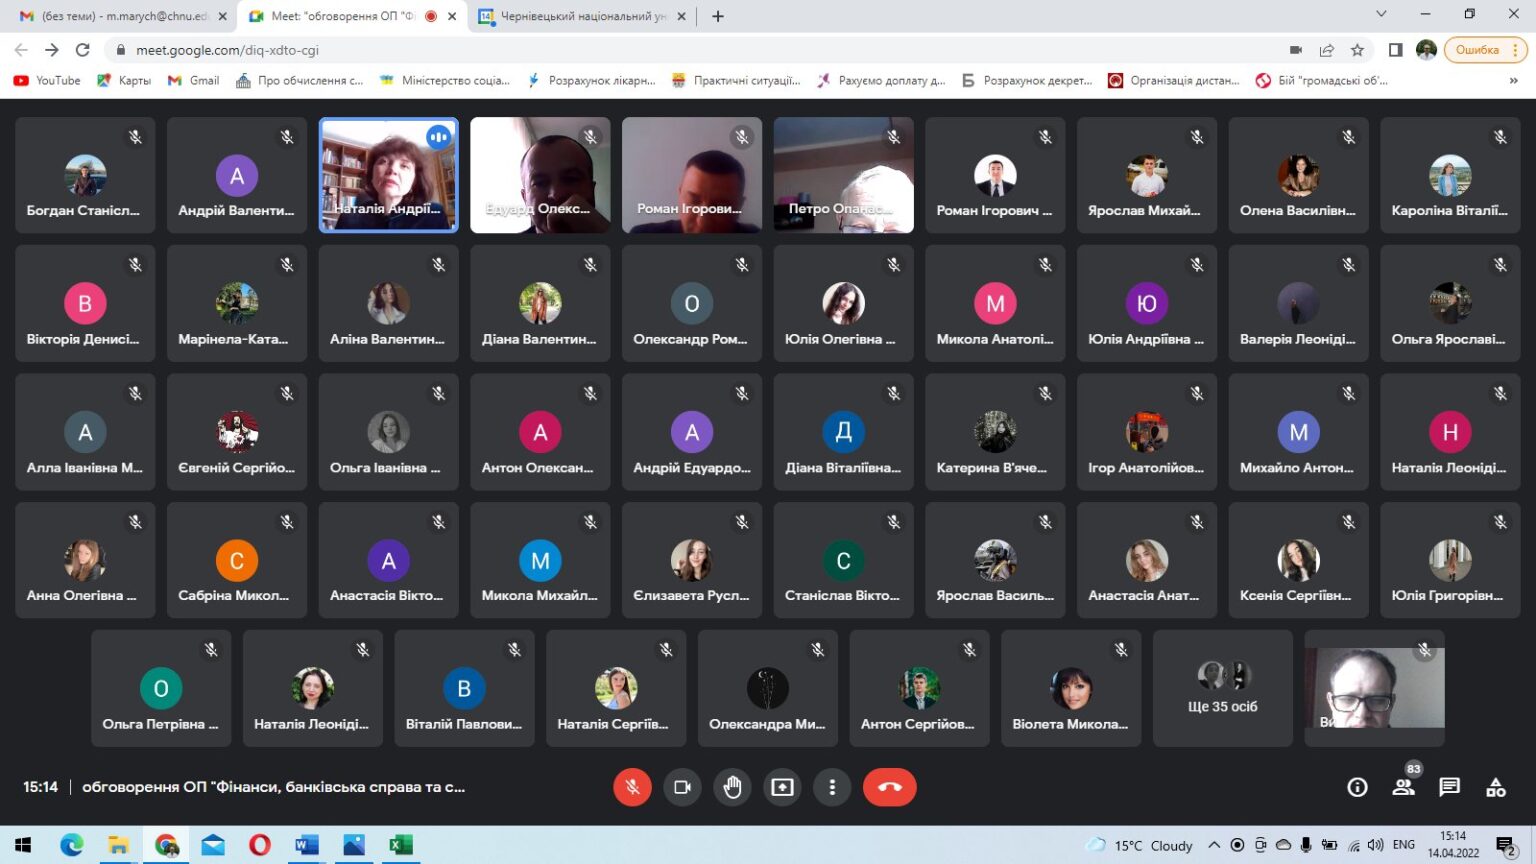Select Наталія Андрії... video tile
The image size is (1536, 864).
click(x=388, y=175)
